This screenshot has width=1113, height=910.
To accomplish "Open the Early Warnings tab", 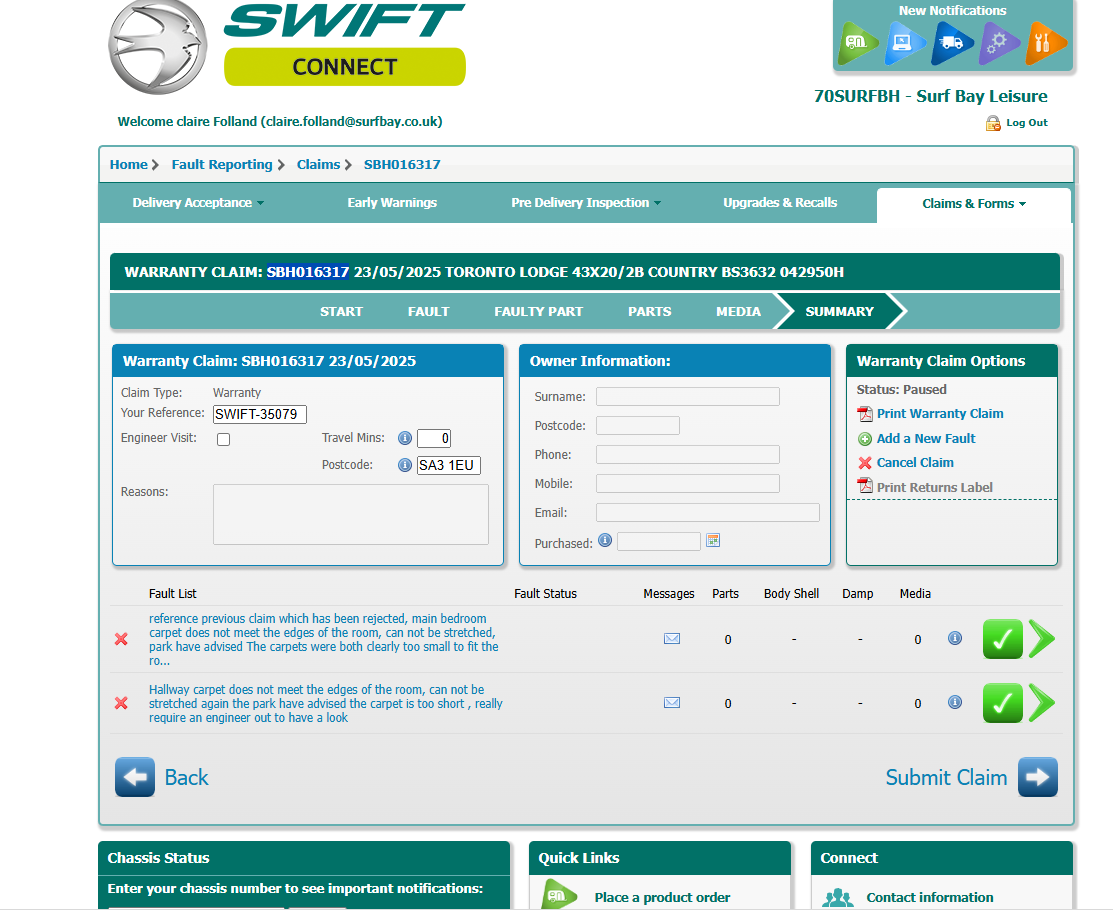I will 392,203.
